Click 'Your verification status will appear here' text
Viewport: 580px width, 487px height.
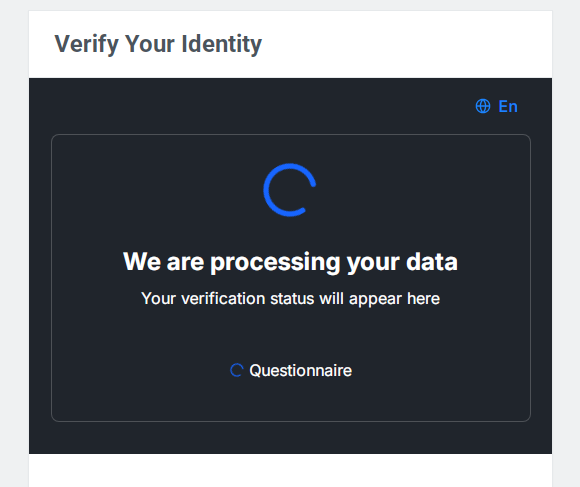(x=290, y=299)
